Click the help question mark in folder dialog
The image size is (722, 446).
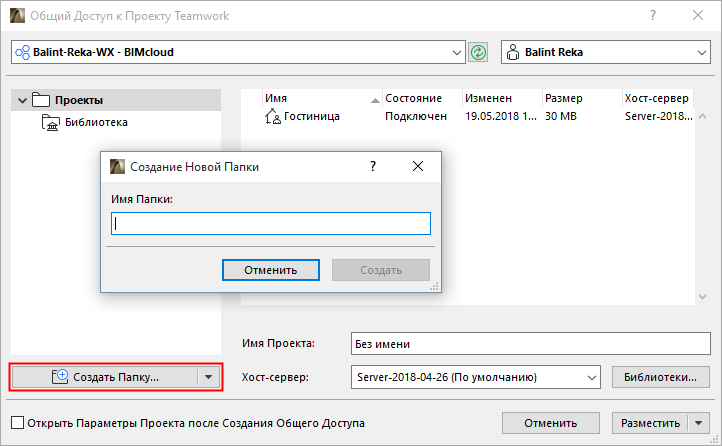pos(373,167)
